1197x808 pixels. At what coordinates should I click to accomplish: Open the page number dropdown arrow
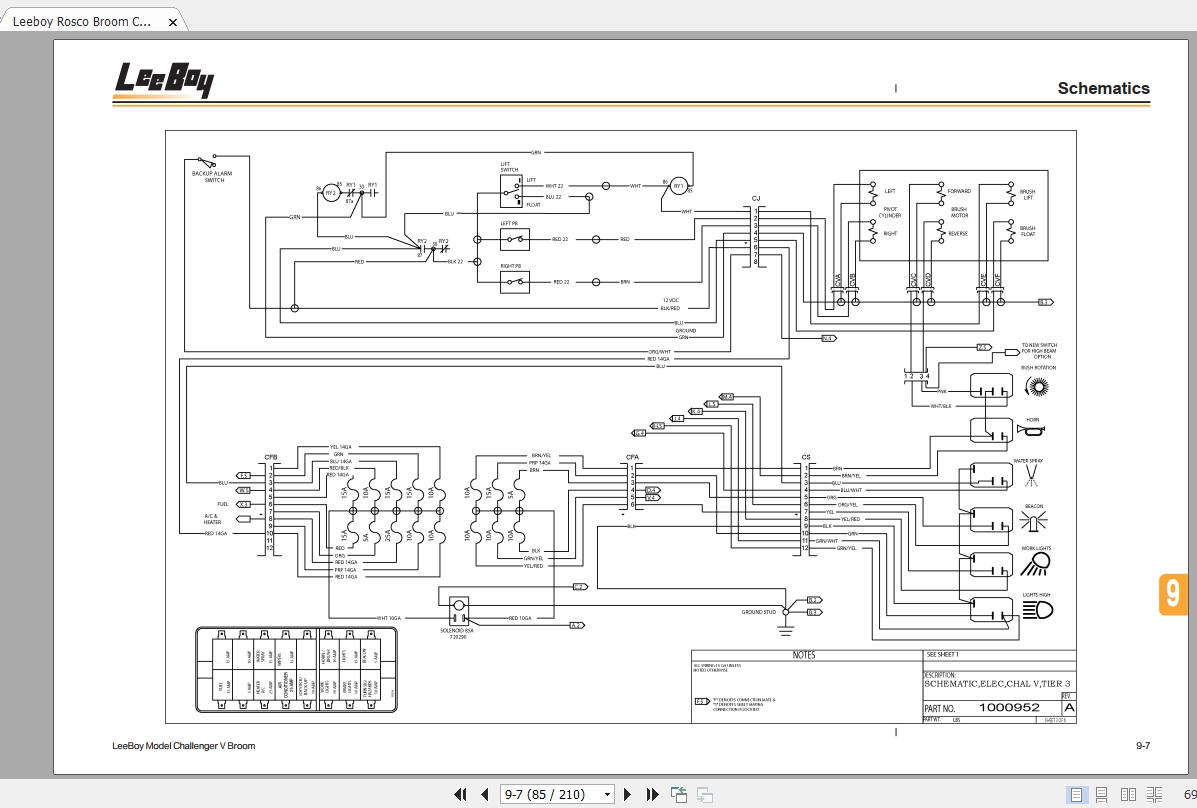pyautogui.click(x=607, y=794)
